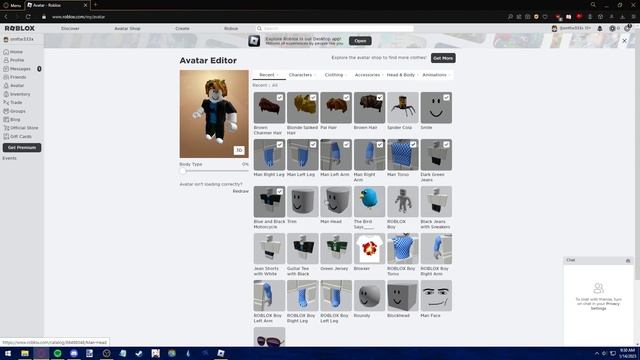
Task: Uncheck the Brown Hair item
Action: [x=380, y=98]
